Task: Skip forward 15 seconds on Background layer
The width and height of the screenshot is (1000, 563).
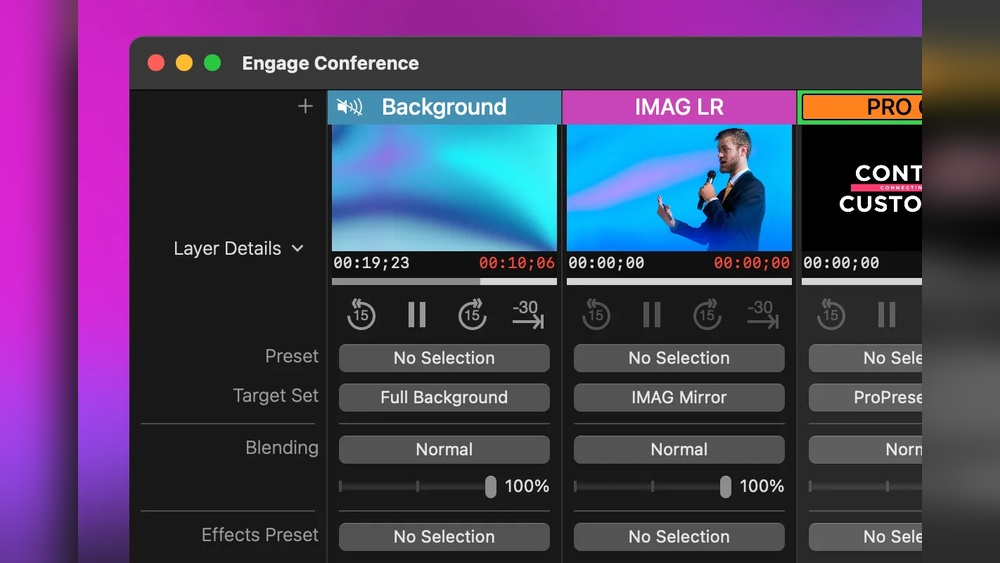Action: [x=472, y=315]
